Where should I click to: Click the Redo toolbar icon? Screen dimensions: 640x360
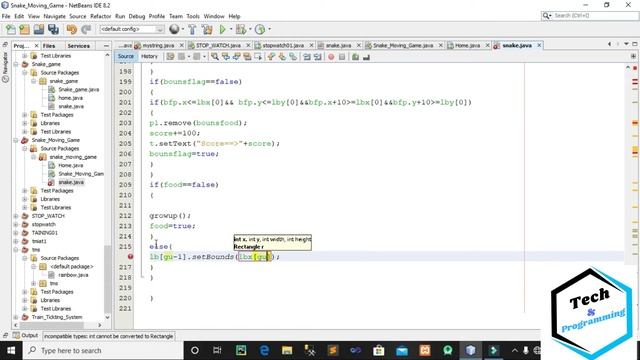86,29
